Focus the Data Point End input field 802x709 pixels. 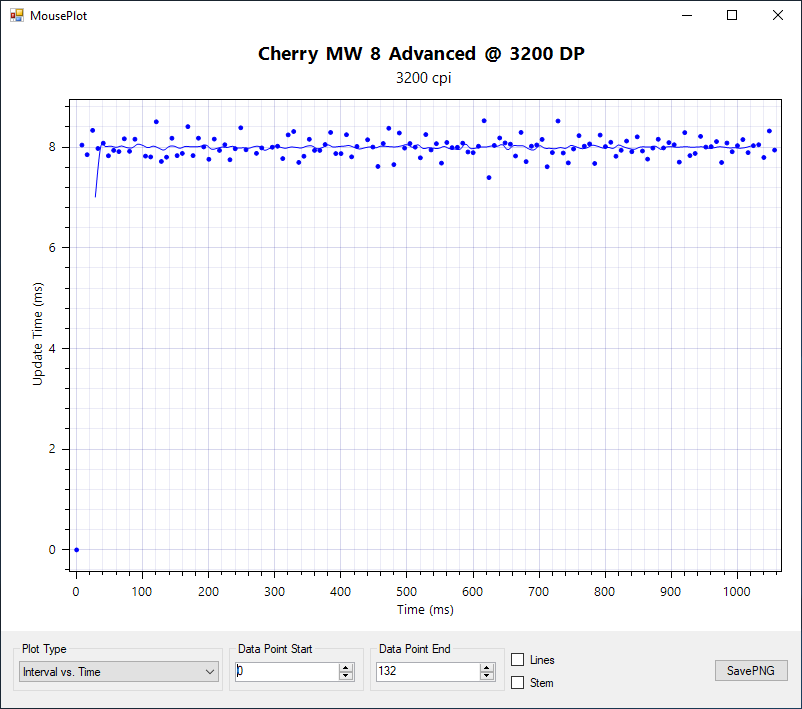(x=429, y=671)
